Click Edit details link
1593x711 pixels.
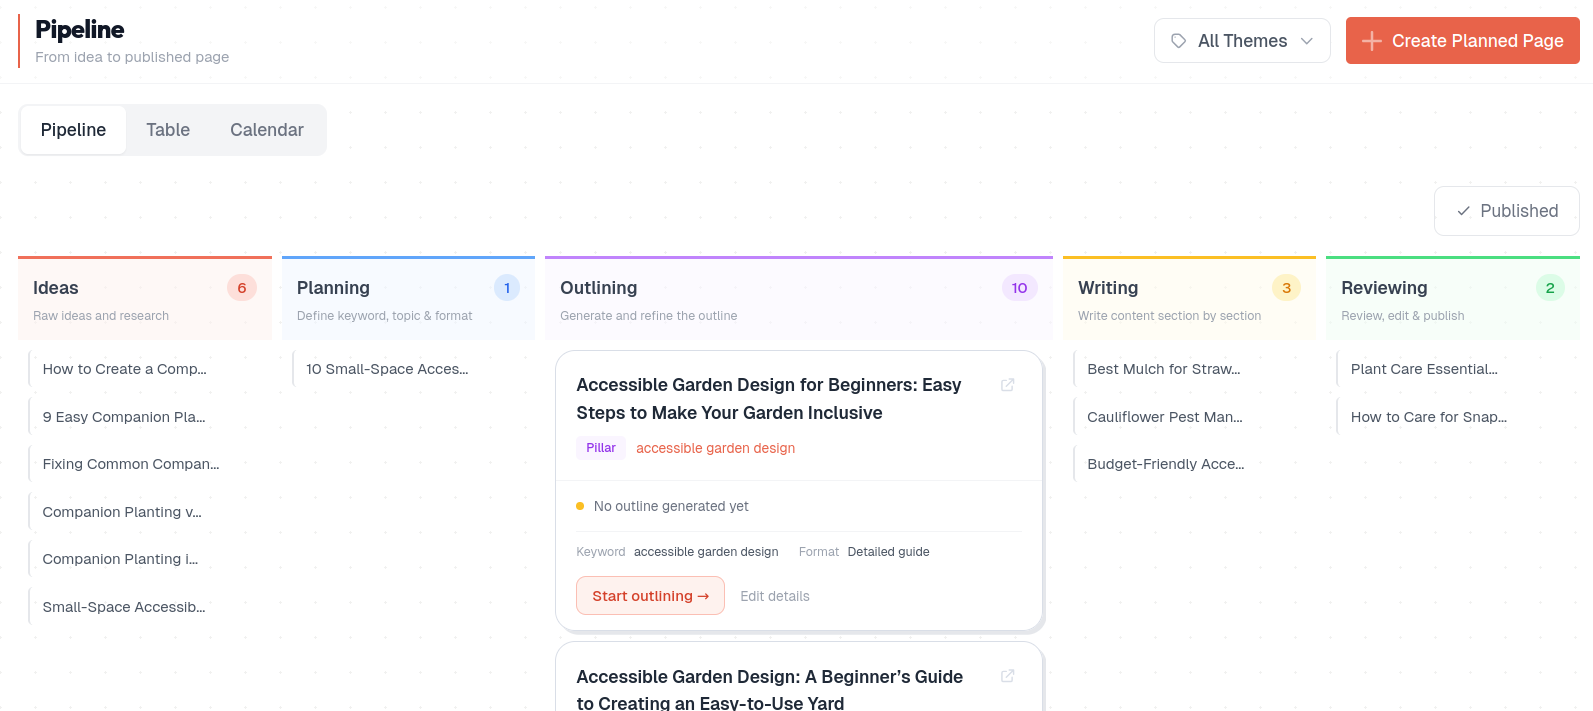pos(775,596)
